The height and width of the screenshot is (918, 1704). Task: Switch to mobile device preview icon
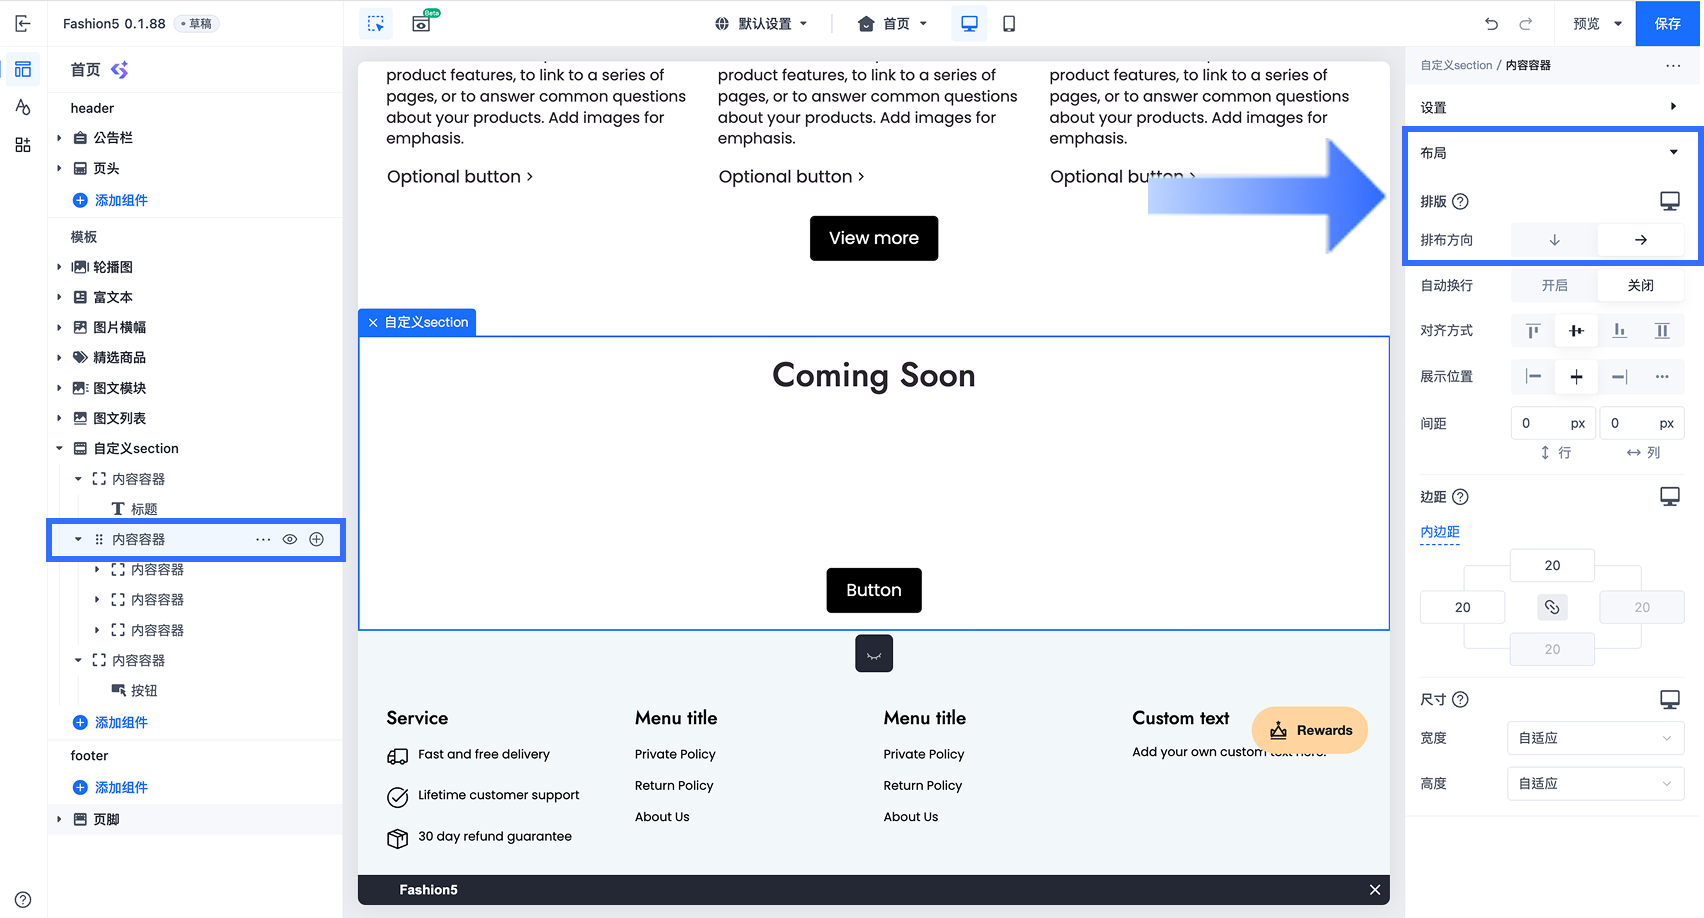coord(1009,24)
